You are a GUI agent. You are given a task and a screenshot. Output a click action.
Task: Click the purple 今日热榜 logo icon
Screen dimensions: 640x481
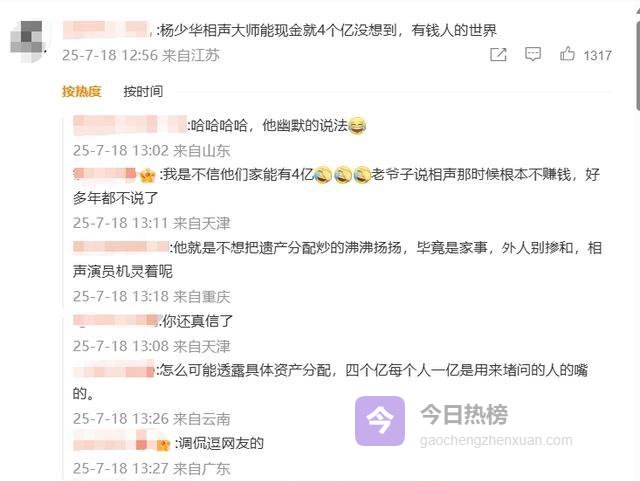click(x=380, y=421)
